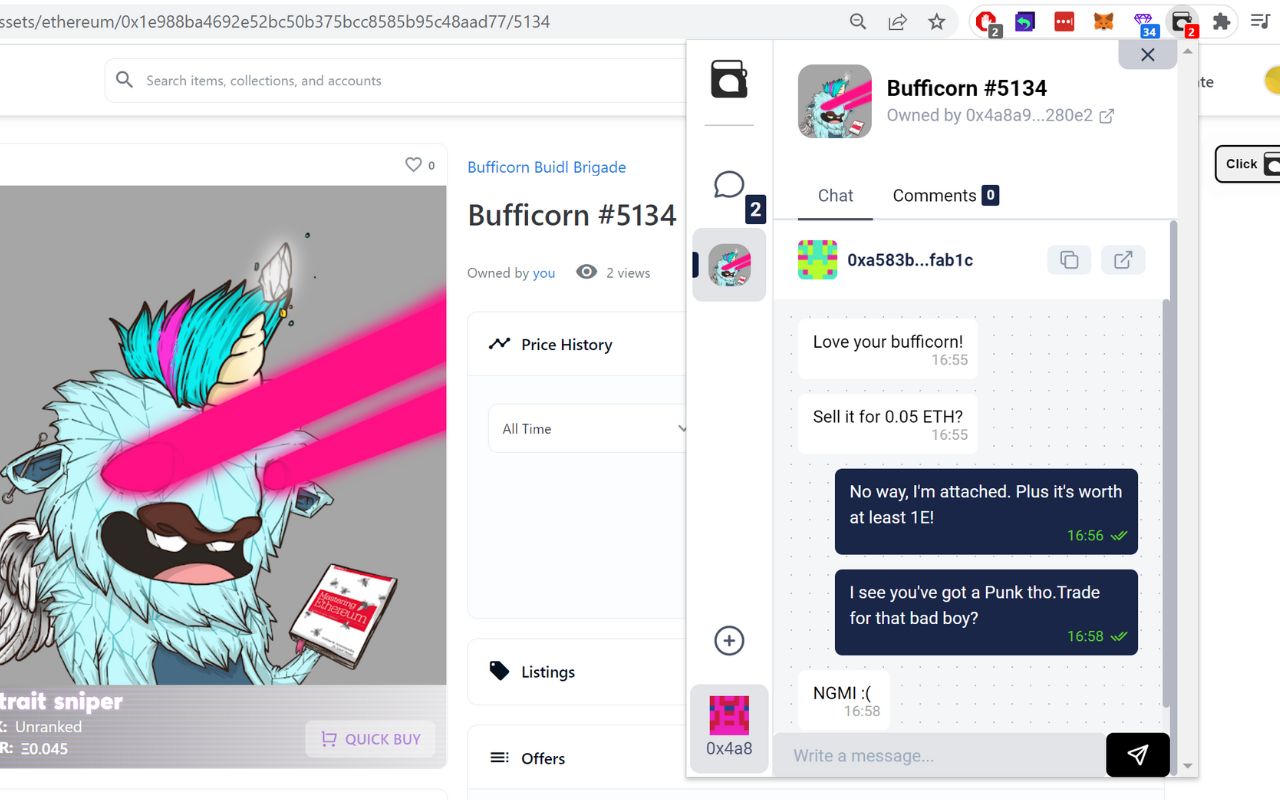Open the gem extension with badge 34
The height and width of the screenshot is (800, 1280).
pyautogui.click(x=1145, y=23)
